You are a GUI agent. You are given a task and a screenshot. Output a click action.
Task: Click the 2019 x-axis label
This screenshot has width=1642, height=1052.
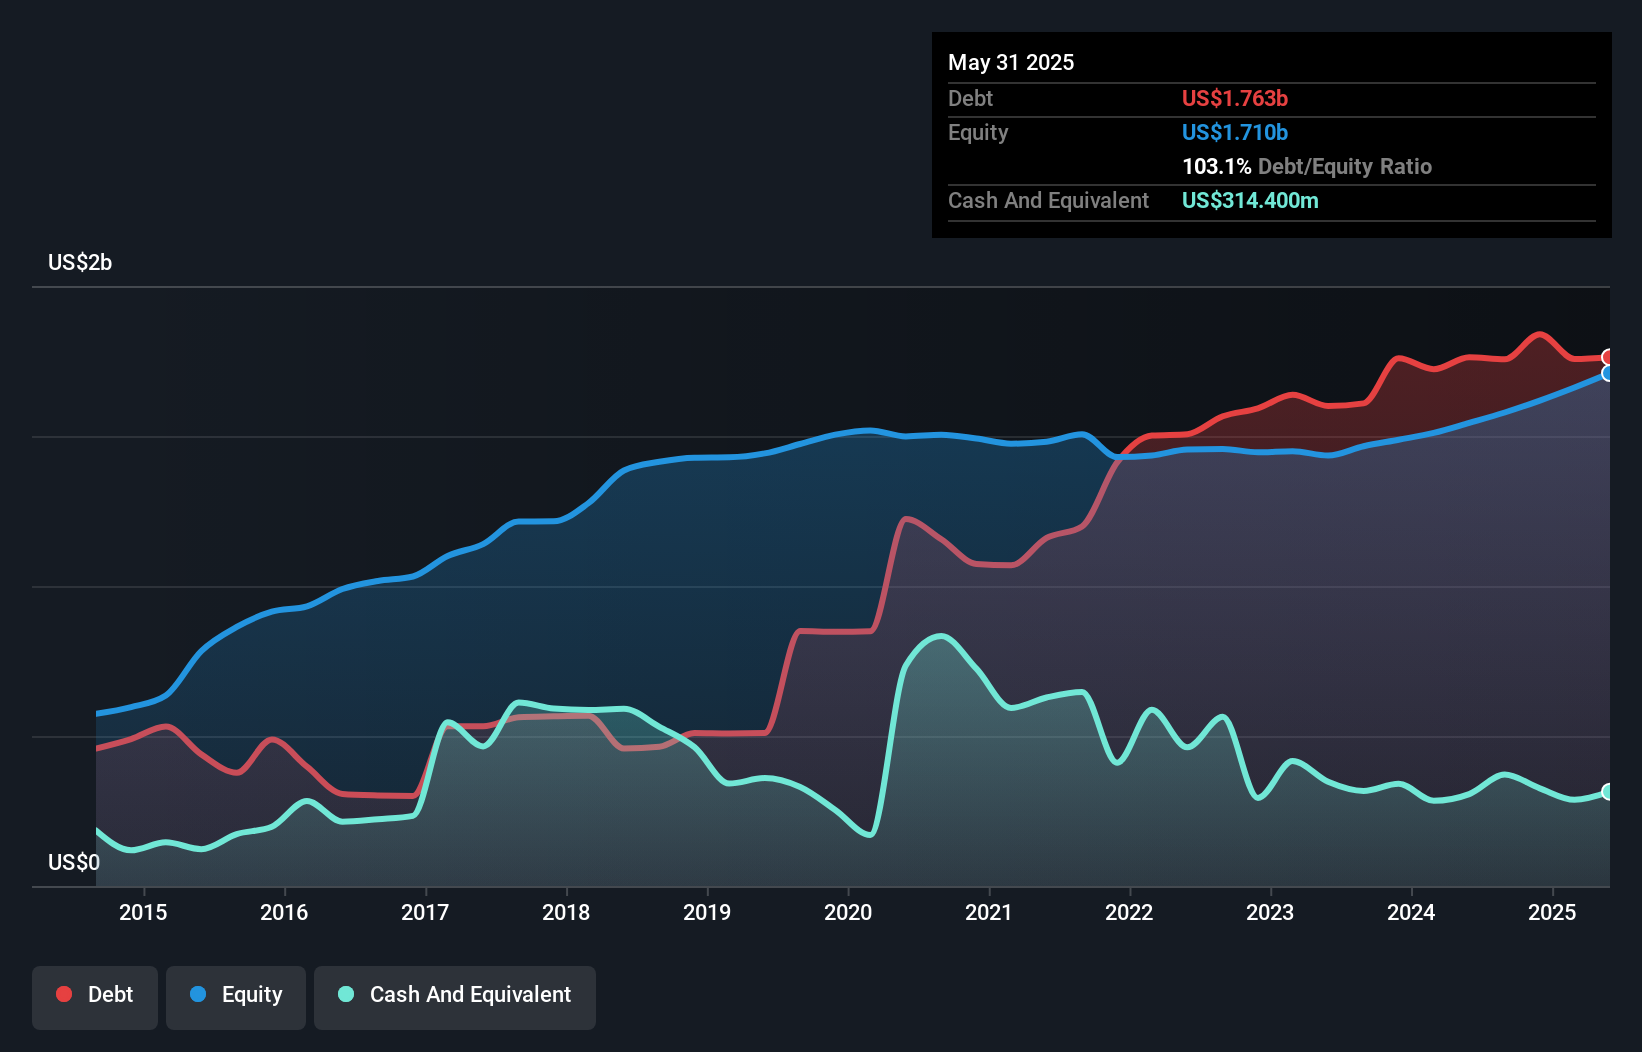tap(707, 912)
